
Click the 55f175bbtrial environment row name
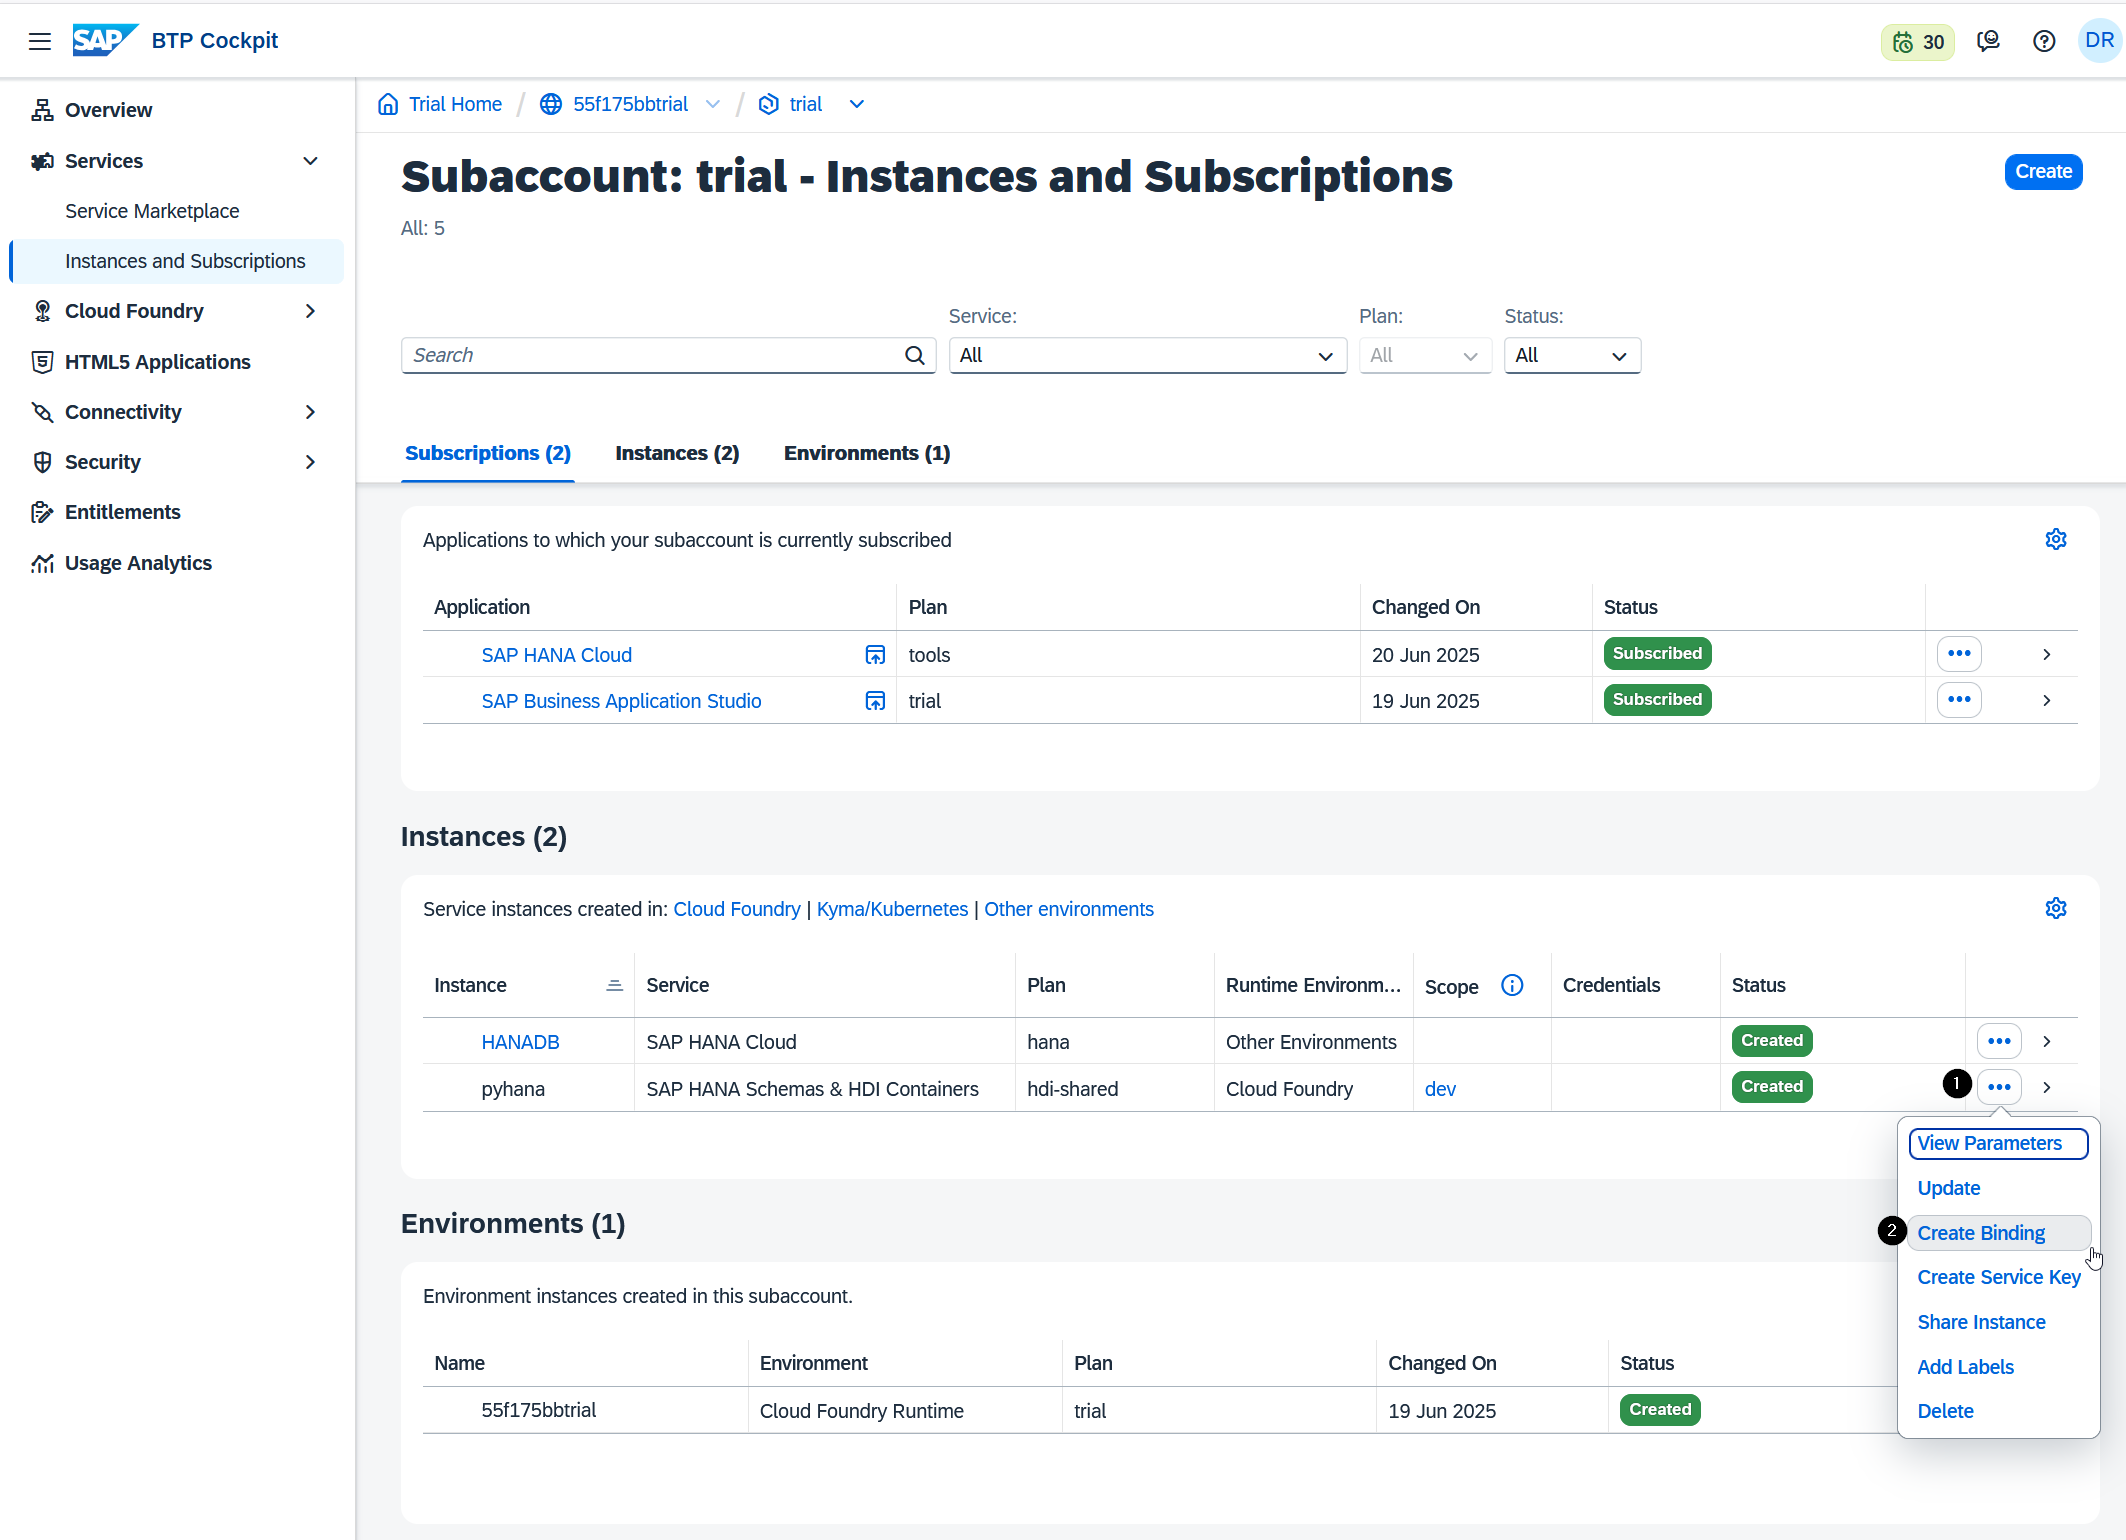538,1410
